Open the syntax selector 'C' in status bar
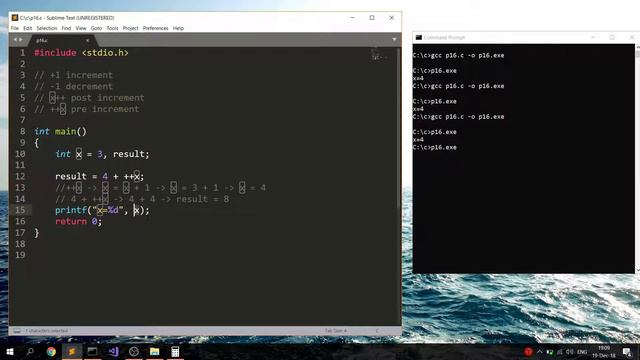This screenshot has width=640, height=360. click(x=377, y=331)
